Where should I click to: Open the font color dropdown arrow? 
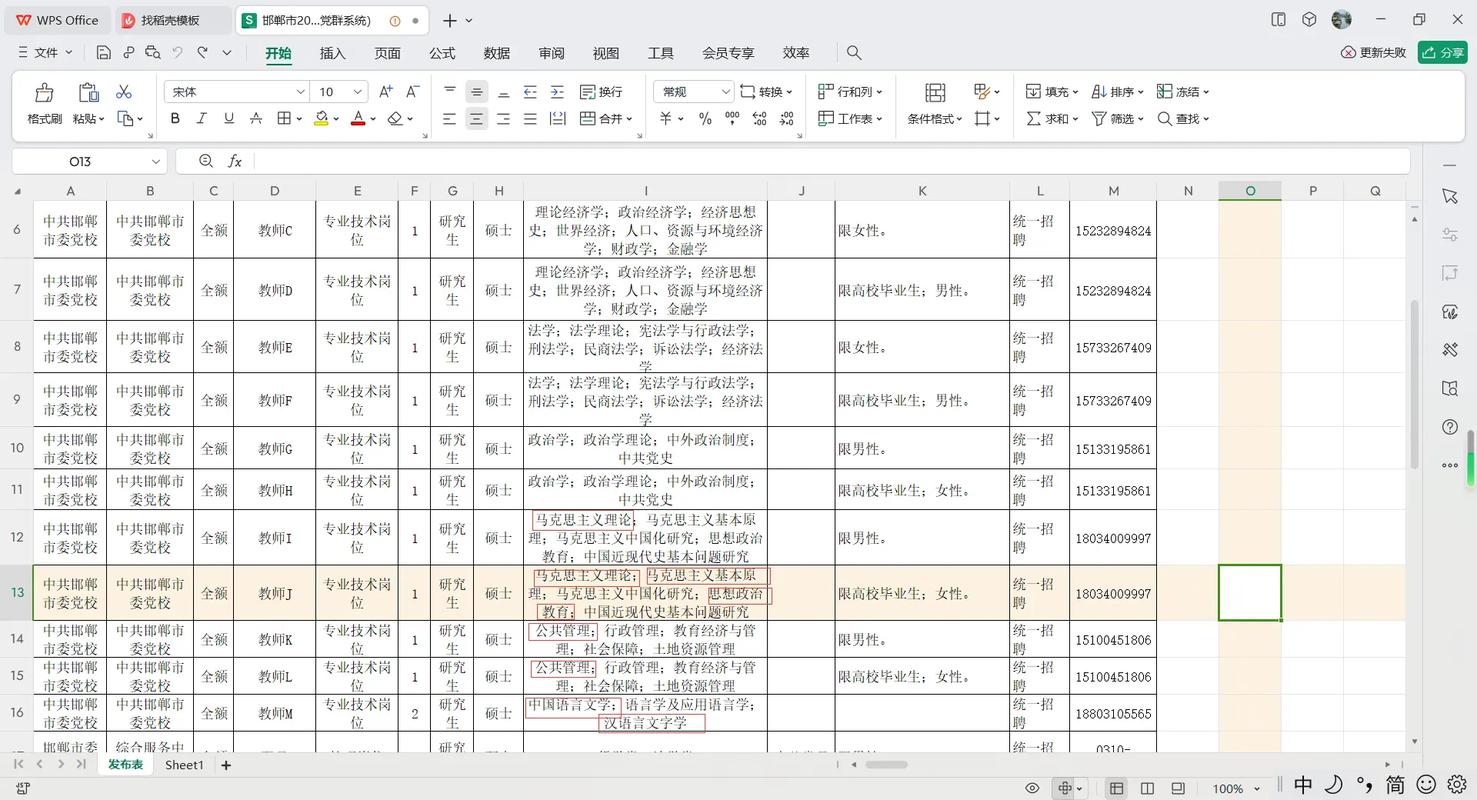373,119
